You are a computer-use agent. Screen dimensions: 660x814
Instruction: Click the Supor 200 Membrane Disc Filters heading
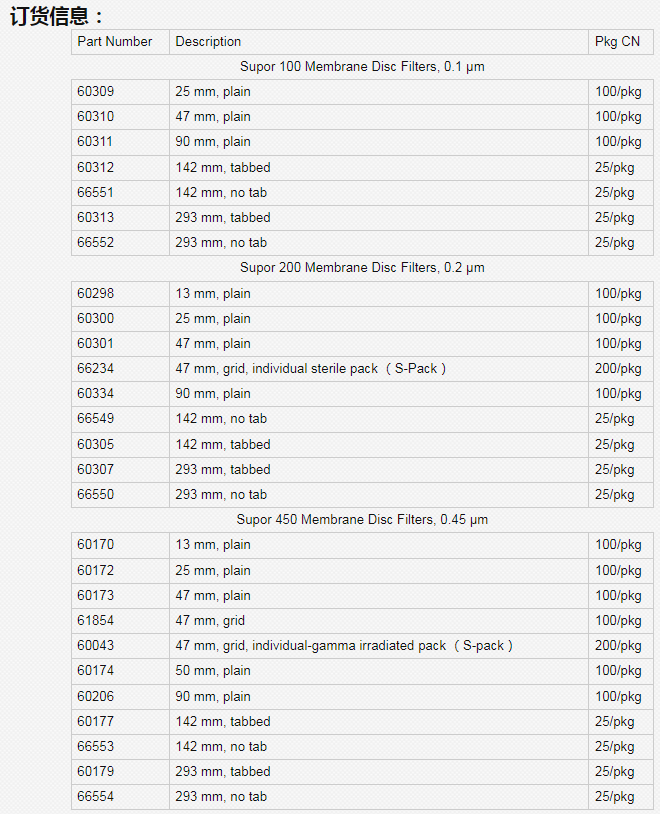point(362,268)
